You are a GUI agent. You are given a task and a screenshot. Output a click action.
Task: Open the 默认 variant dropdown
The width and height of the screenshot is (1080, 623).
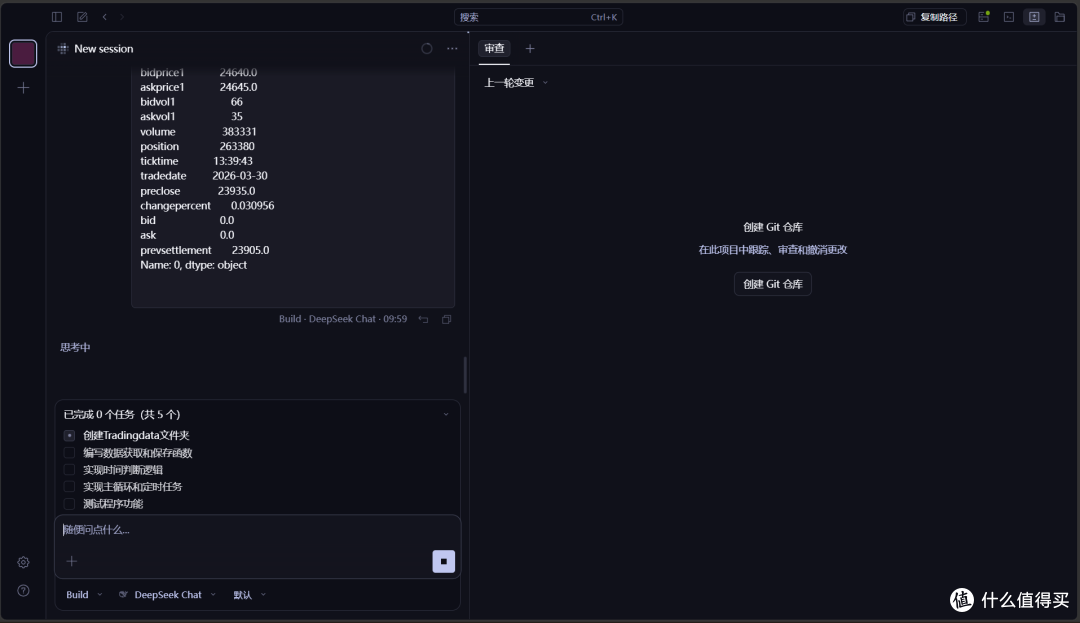(249, 595)
